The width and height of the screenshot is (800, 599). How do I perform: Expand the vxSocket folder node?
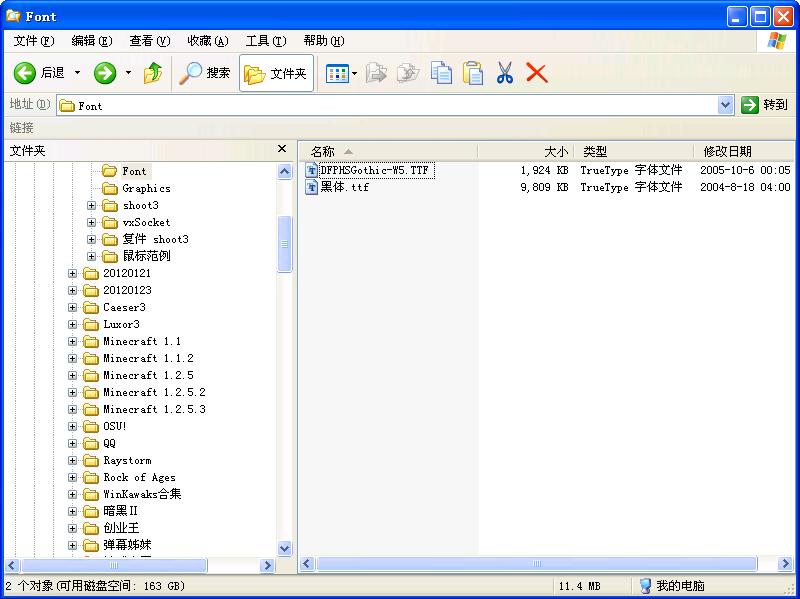click(91, 222)
